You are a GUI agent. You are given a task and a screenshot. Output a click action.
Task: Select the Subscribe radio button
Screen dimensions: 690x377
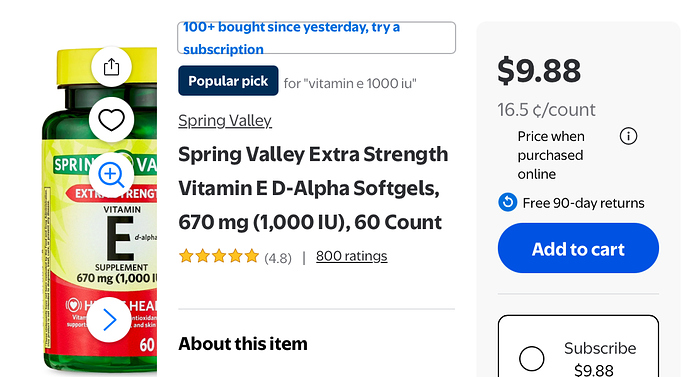click(532, 359)
